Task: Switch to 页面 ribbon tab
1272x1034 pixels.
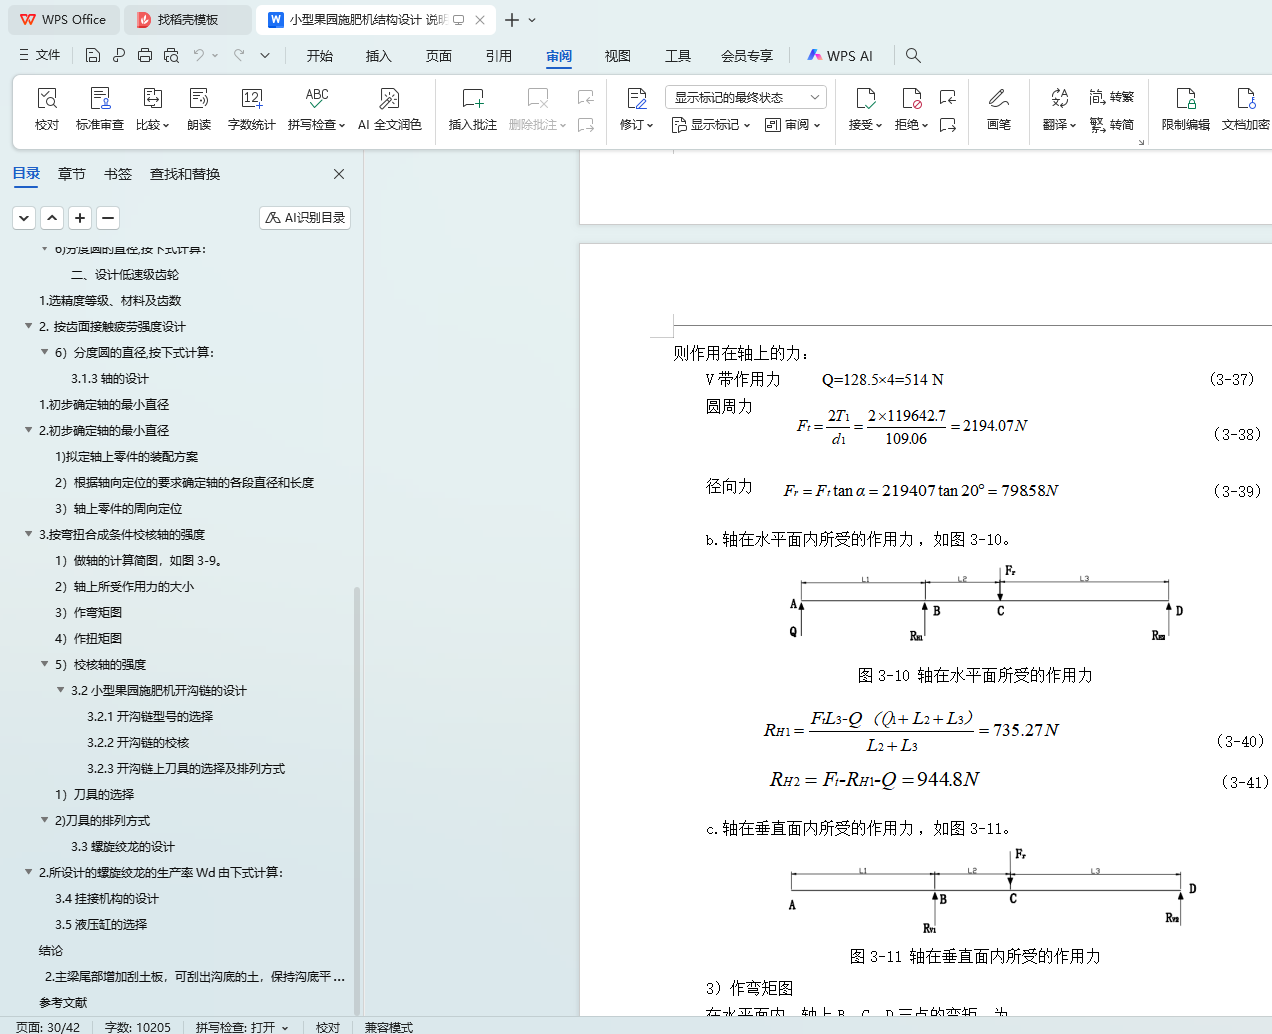Action: pos(439,56)
